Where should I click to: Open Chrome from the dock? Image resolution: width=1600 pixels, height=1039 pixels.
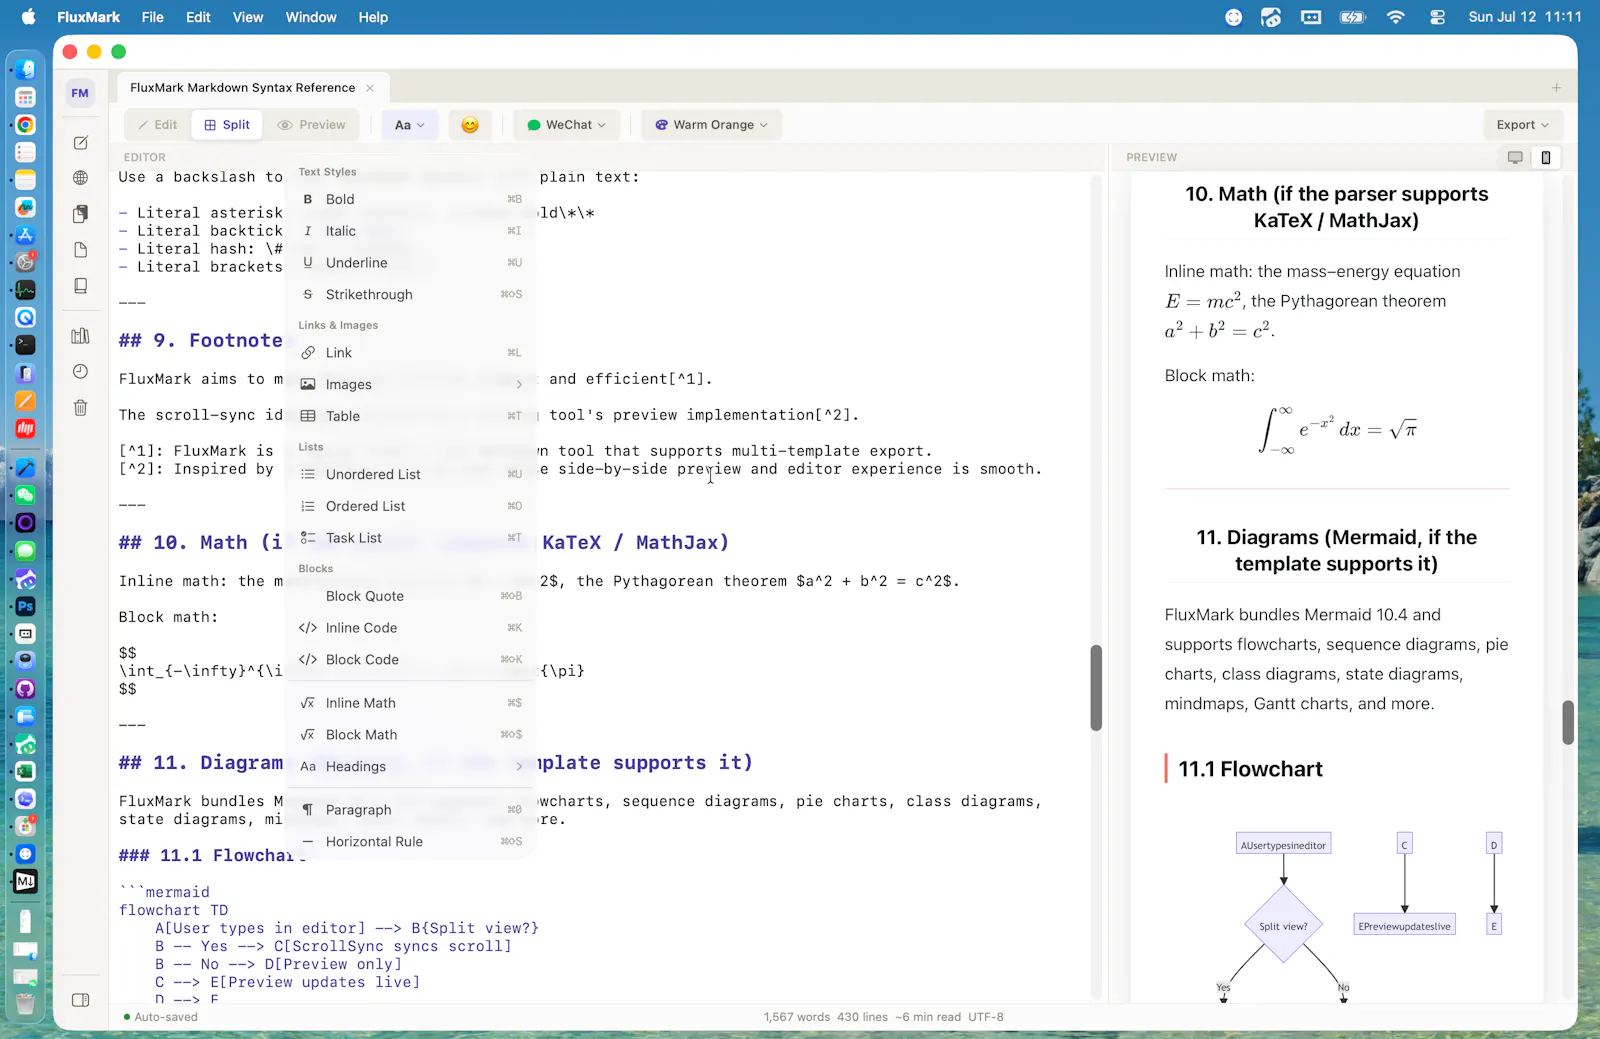(x=26, y=125)
